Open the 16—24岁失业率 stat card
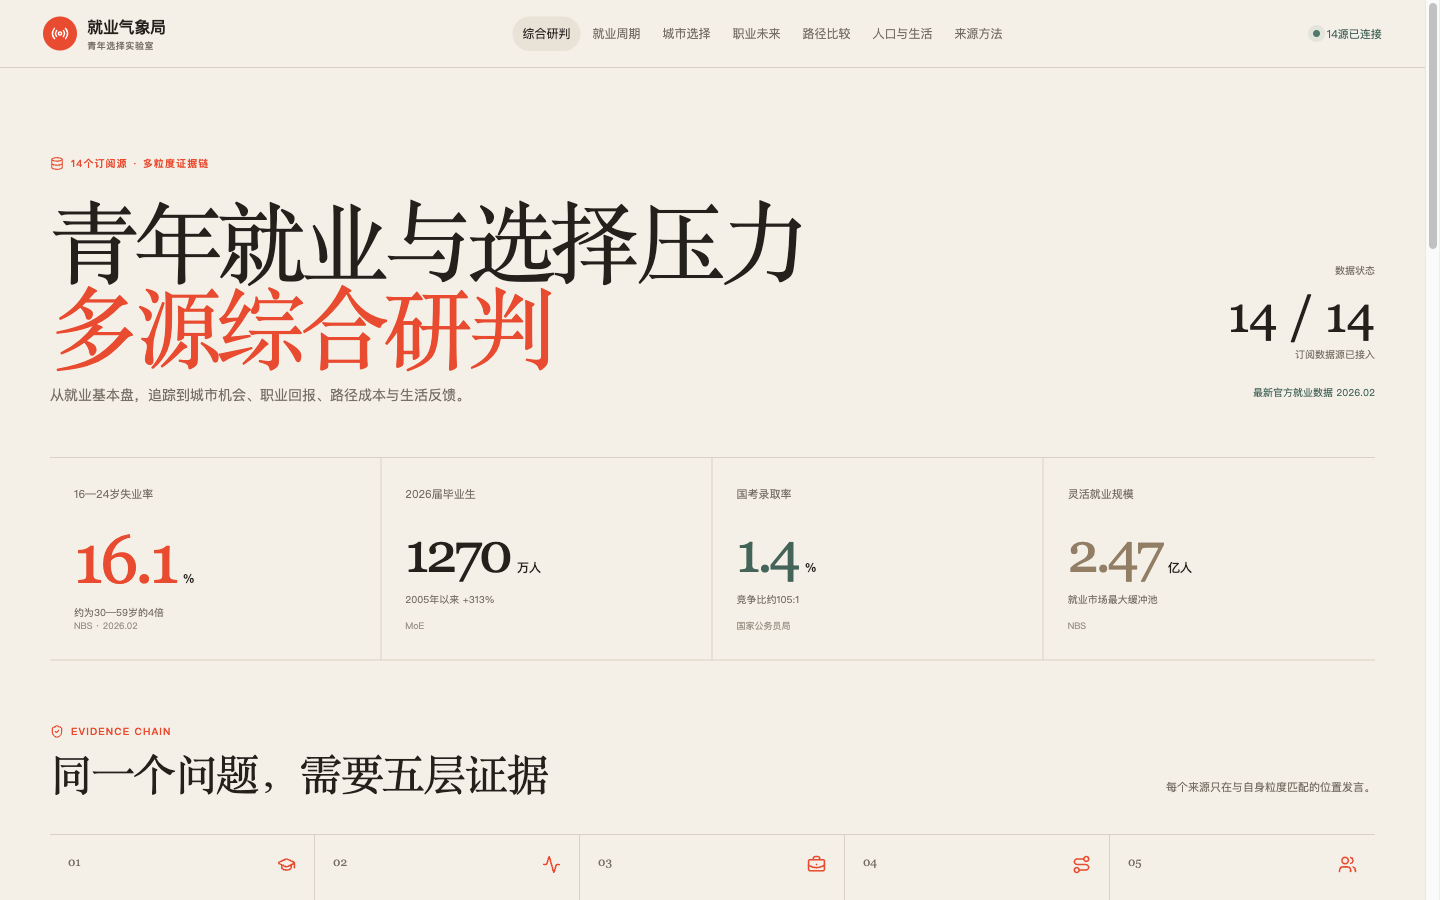 [x=215, y=559]
